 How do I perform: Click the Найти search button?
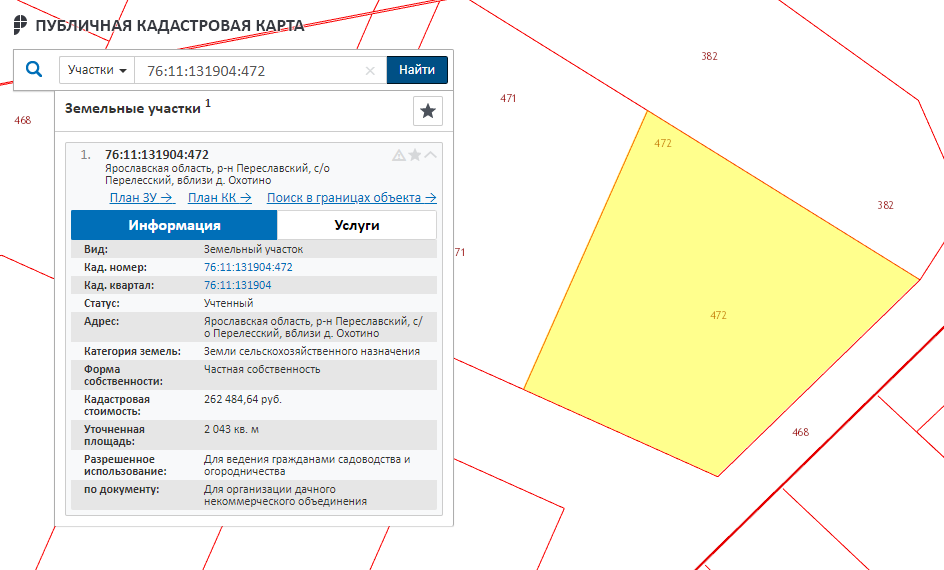417,70
